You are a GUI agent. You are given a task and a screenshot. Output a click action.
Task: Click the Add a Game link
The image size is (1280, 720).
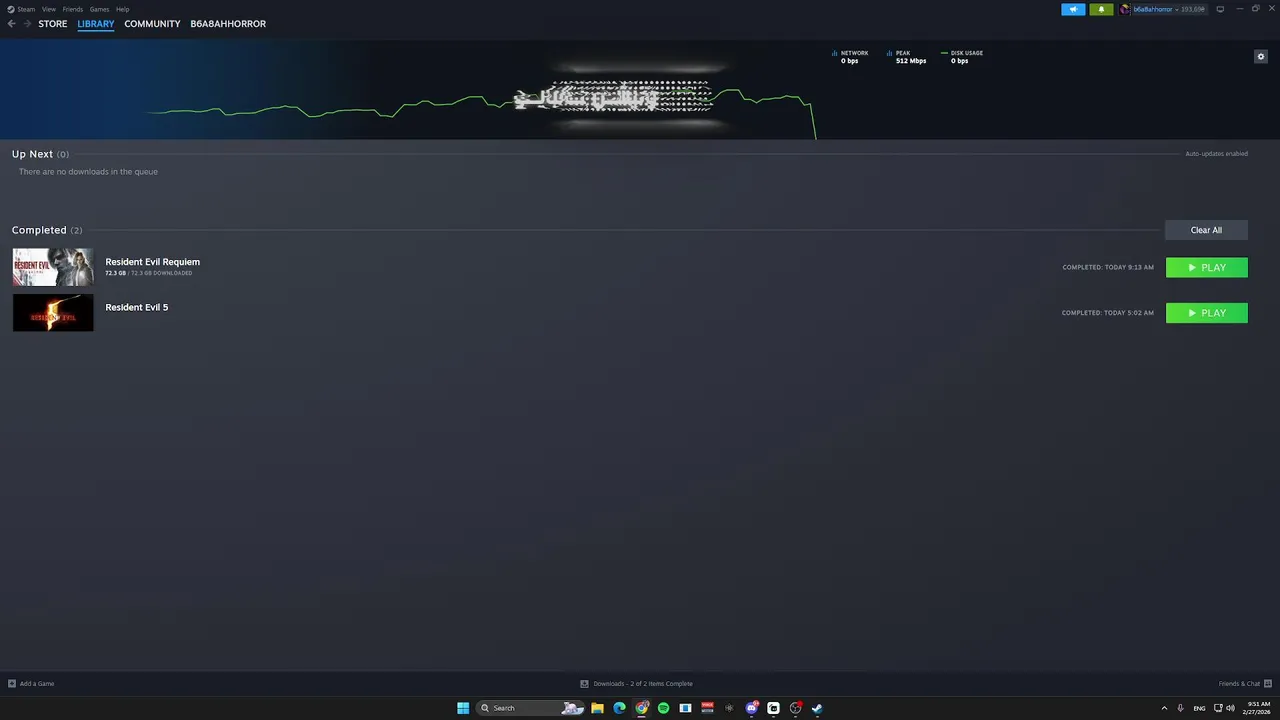pyautogui.click(x=37, y=684)
